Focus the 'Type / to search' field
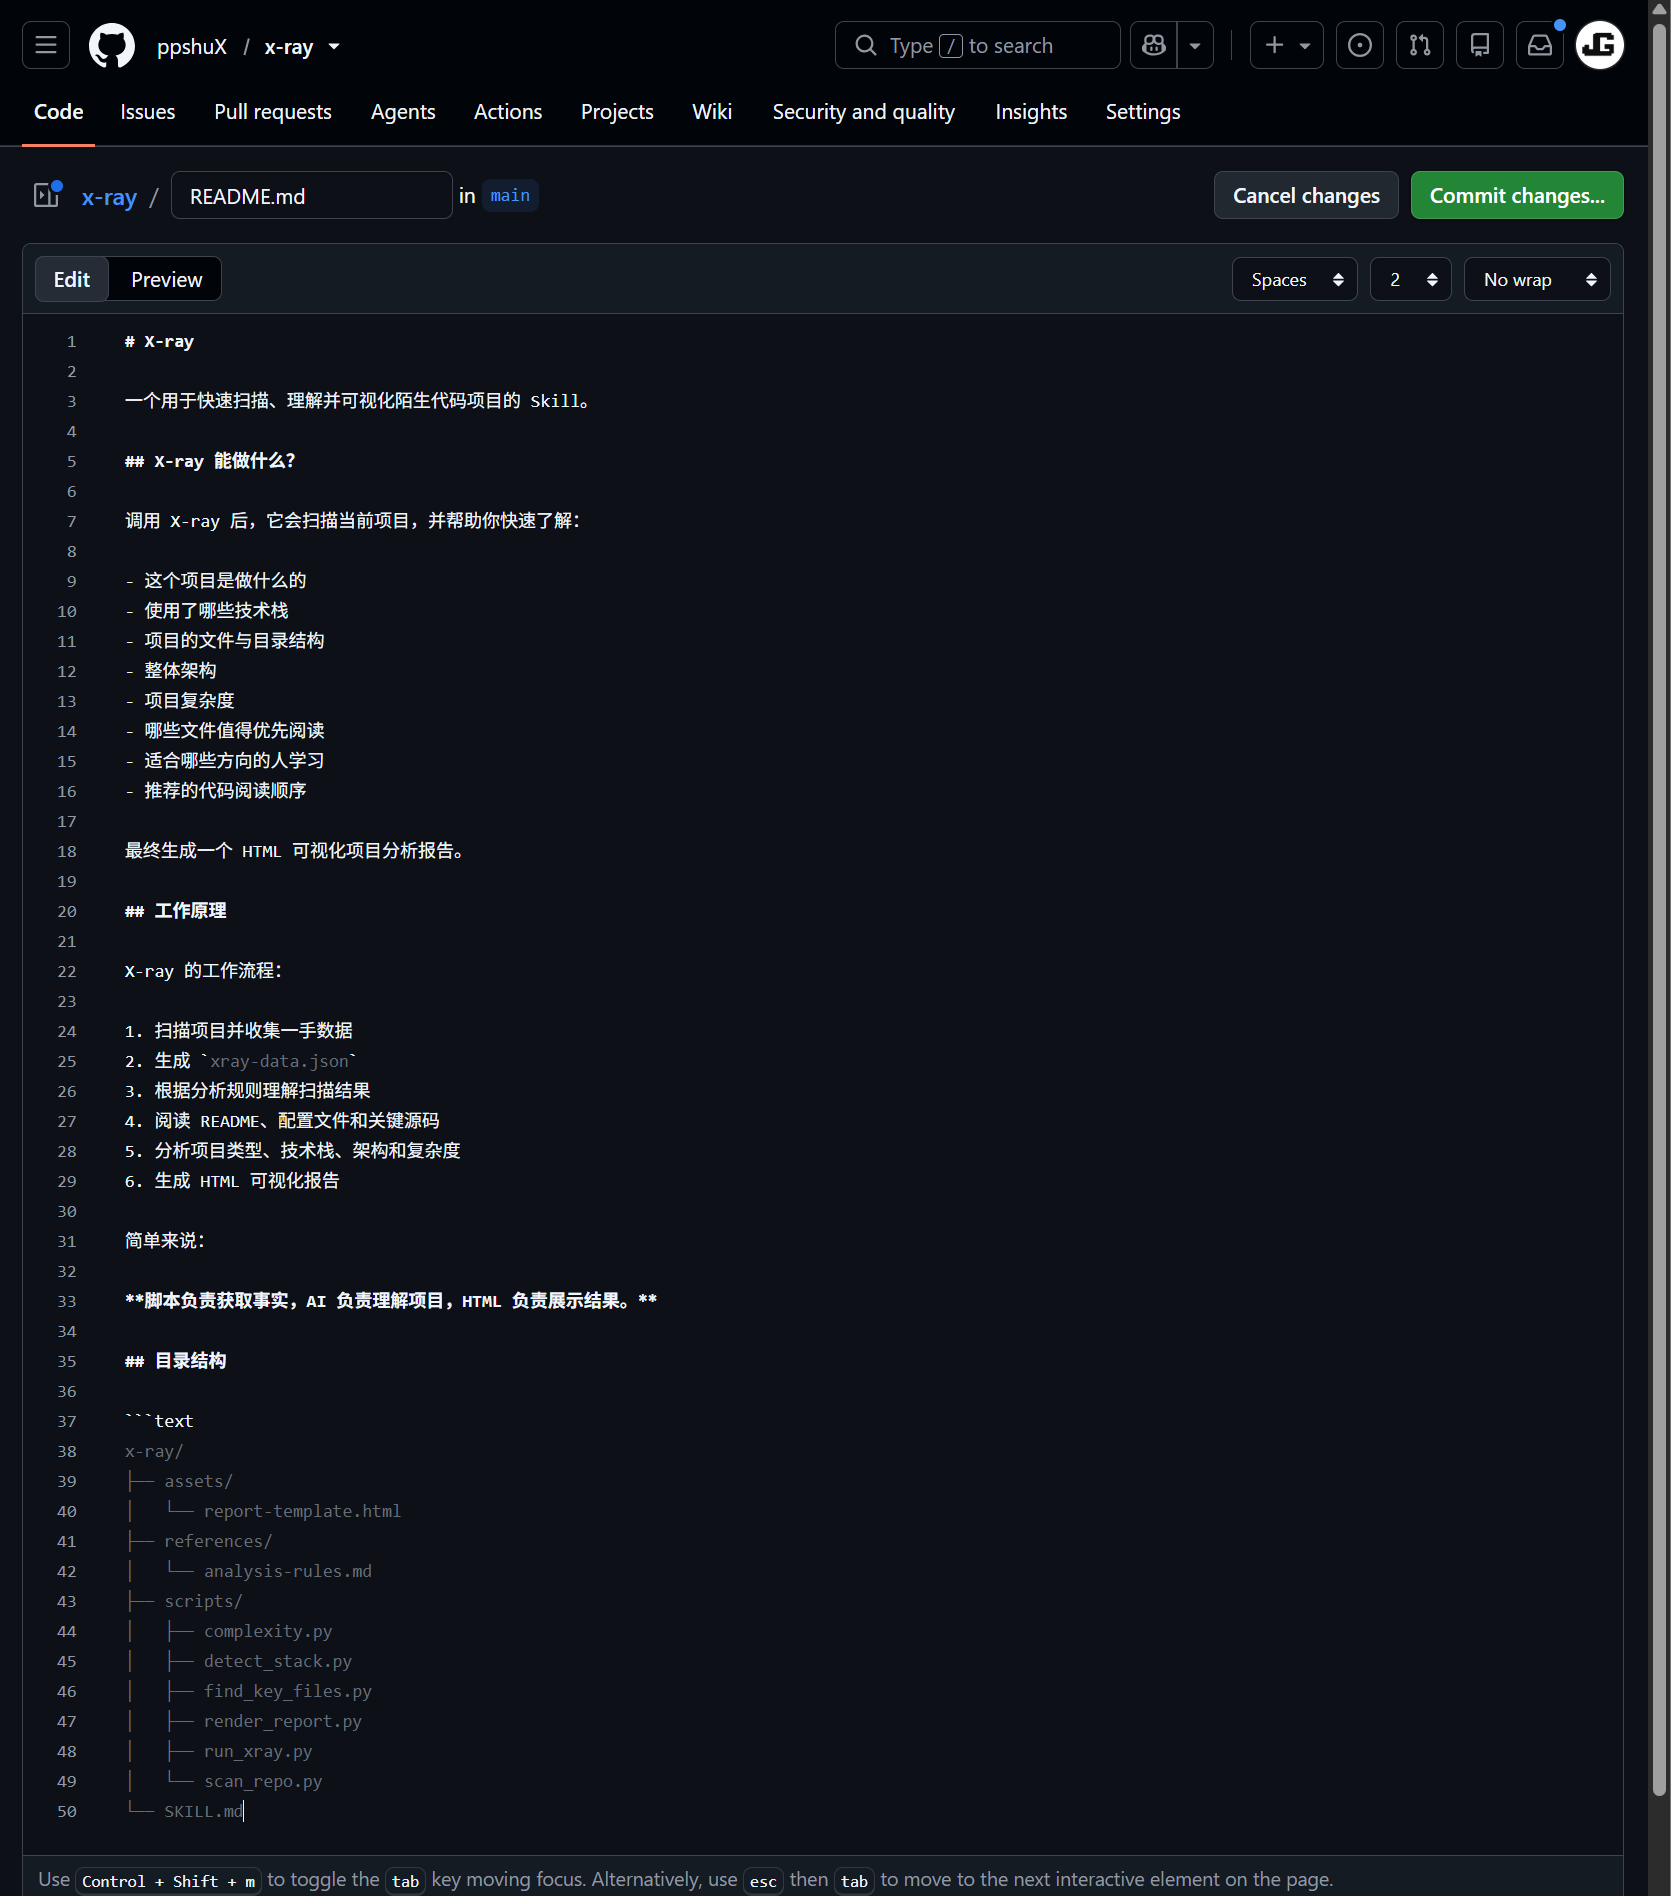1671x1896 pixels. click(x=977, y=45)
